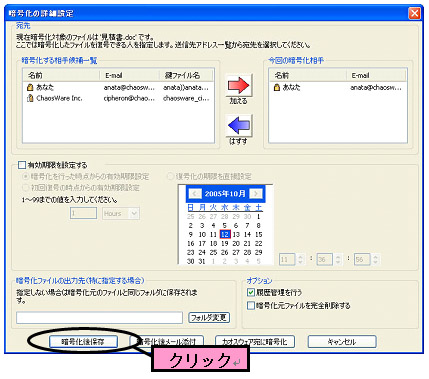This screenshot has width=429, height=379.
Task: Click カオスウェア宛に暗号化 button
Action: [255, 341]
